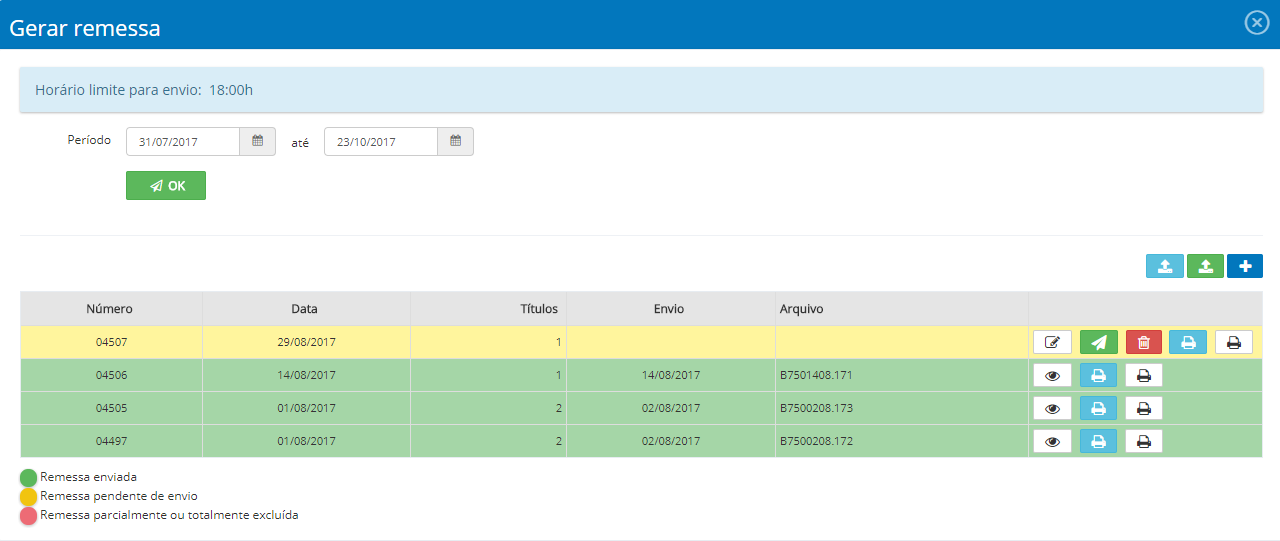The image size is (1280, 541).
Task: Close the Gerar remessa dialog
Action: (1256, 23)
